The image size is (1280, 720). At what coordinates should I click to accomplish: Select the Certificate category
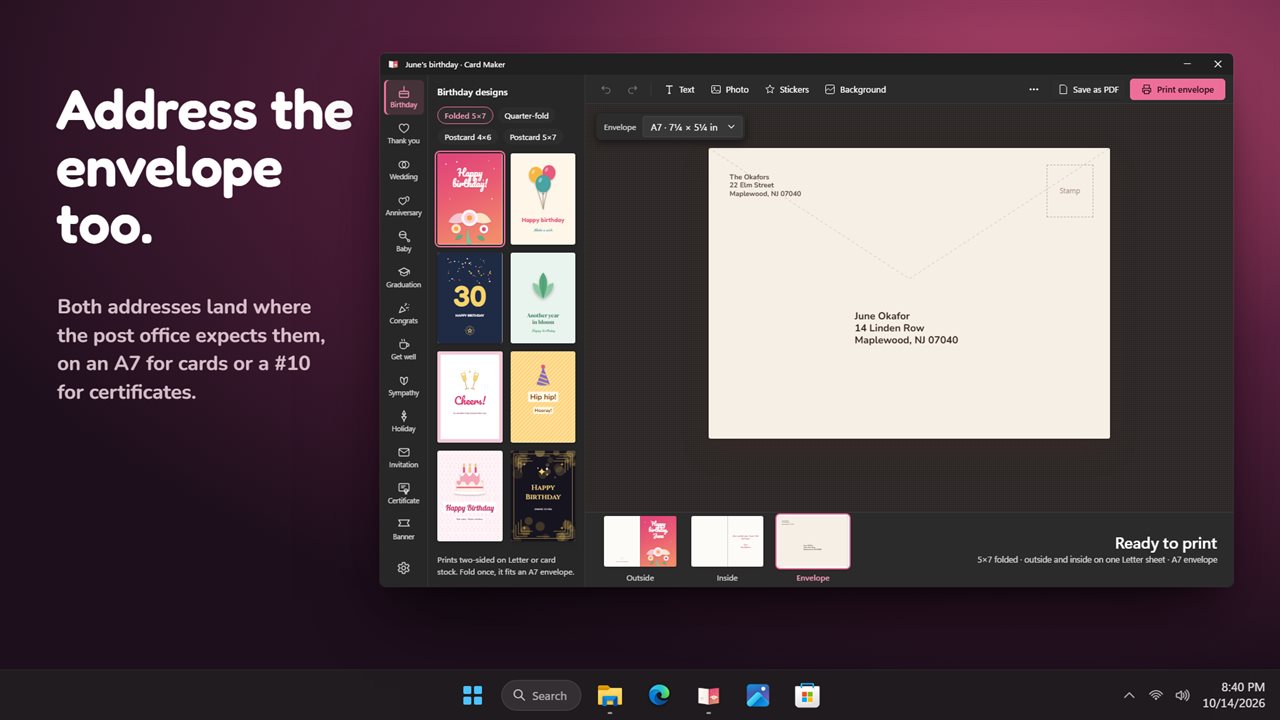tap(403, 493)
